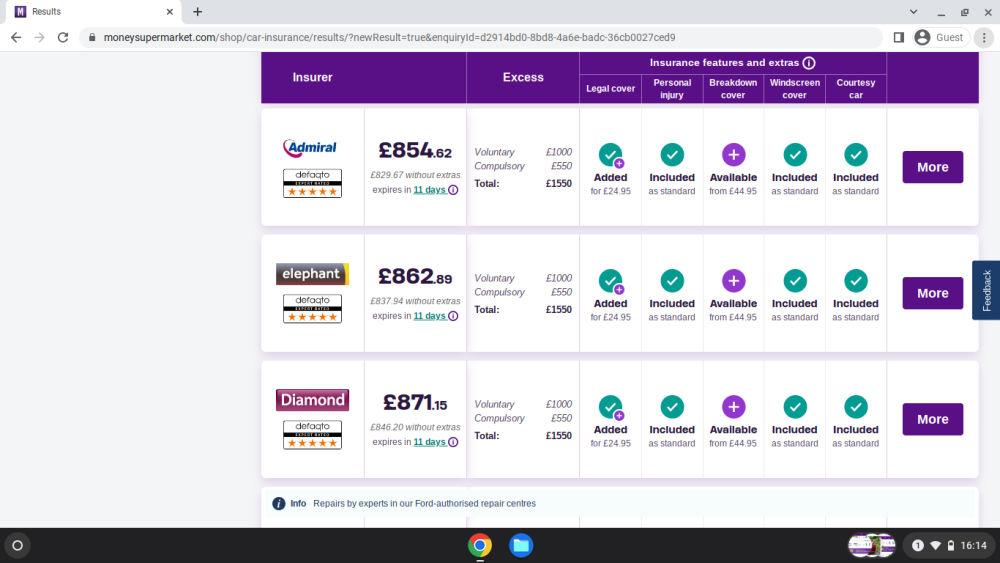Click the Admiral insurer logo
1000x563 pixels.
tap(310, 148)
